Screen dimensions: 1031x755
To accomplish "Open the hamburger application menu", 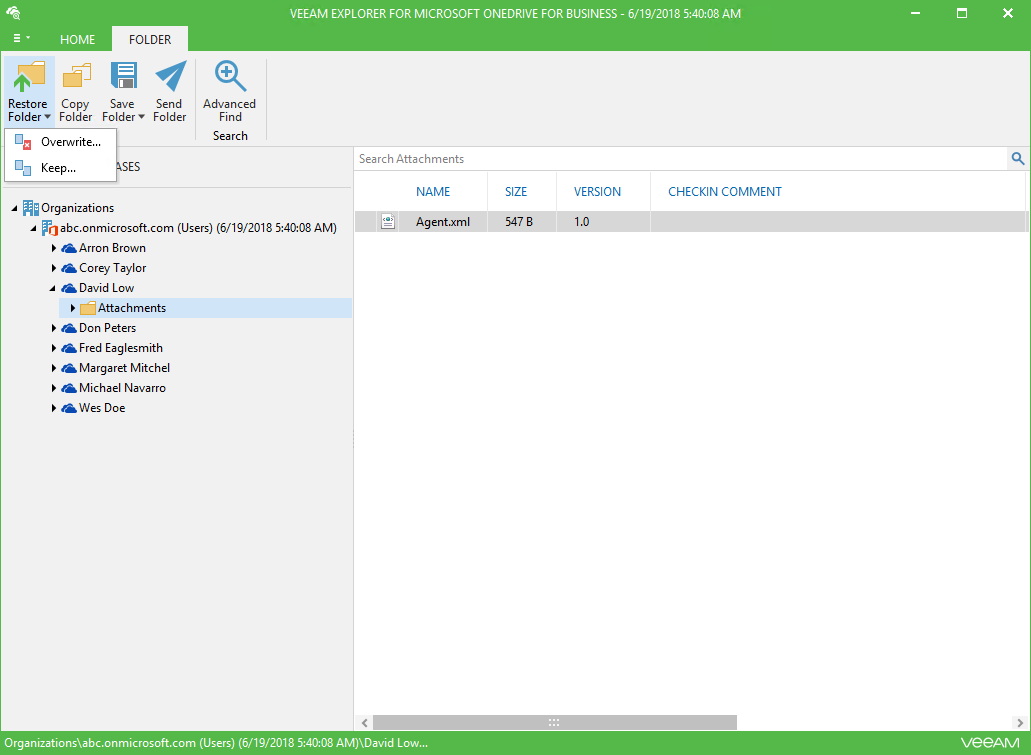I will [x=21, y=38].
